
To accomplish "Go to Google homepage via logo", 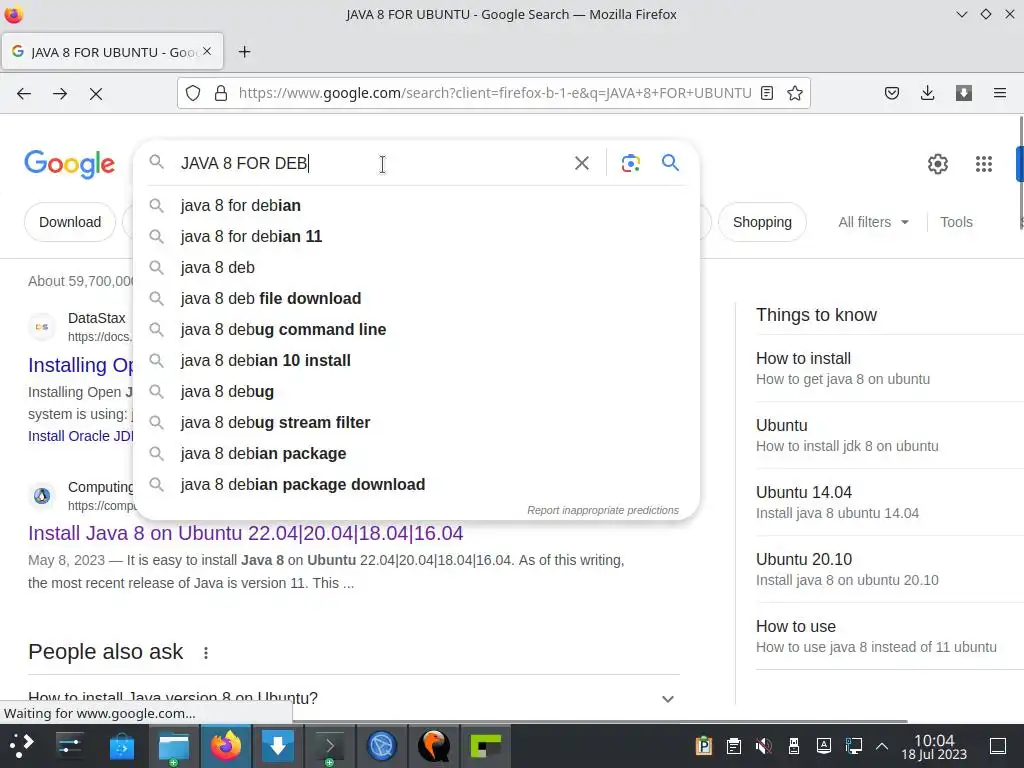I will click(69, 164).
